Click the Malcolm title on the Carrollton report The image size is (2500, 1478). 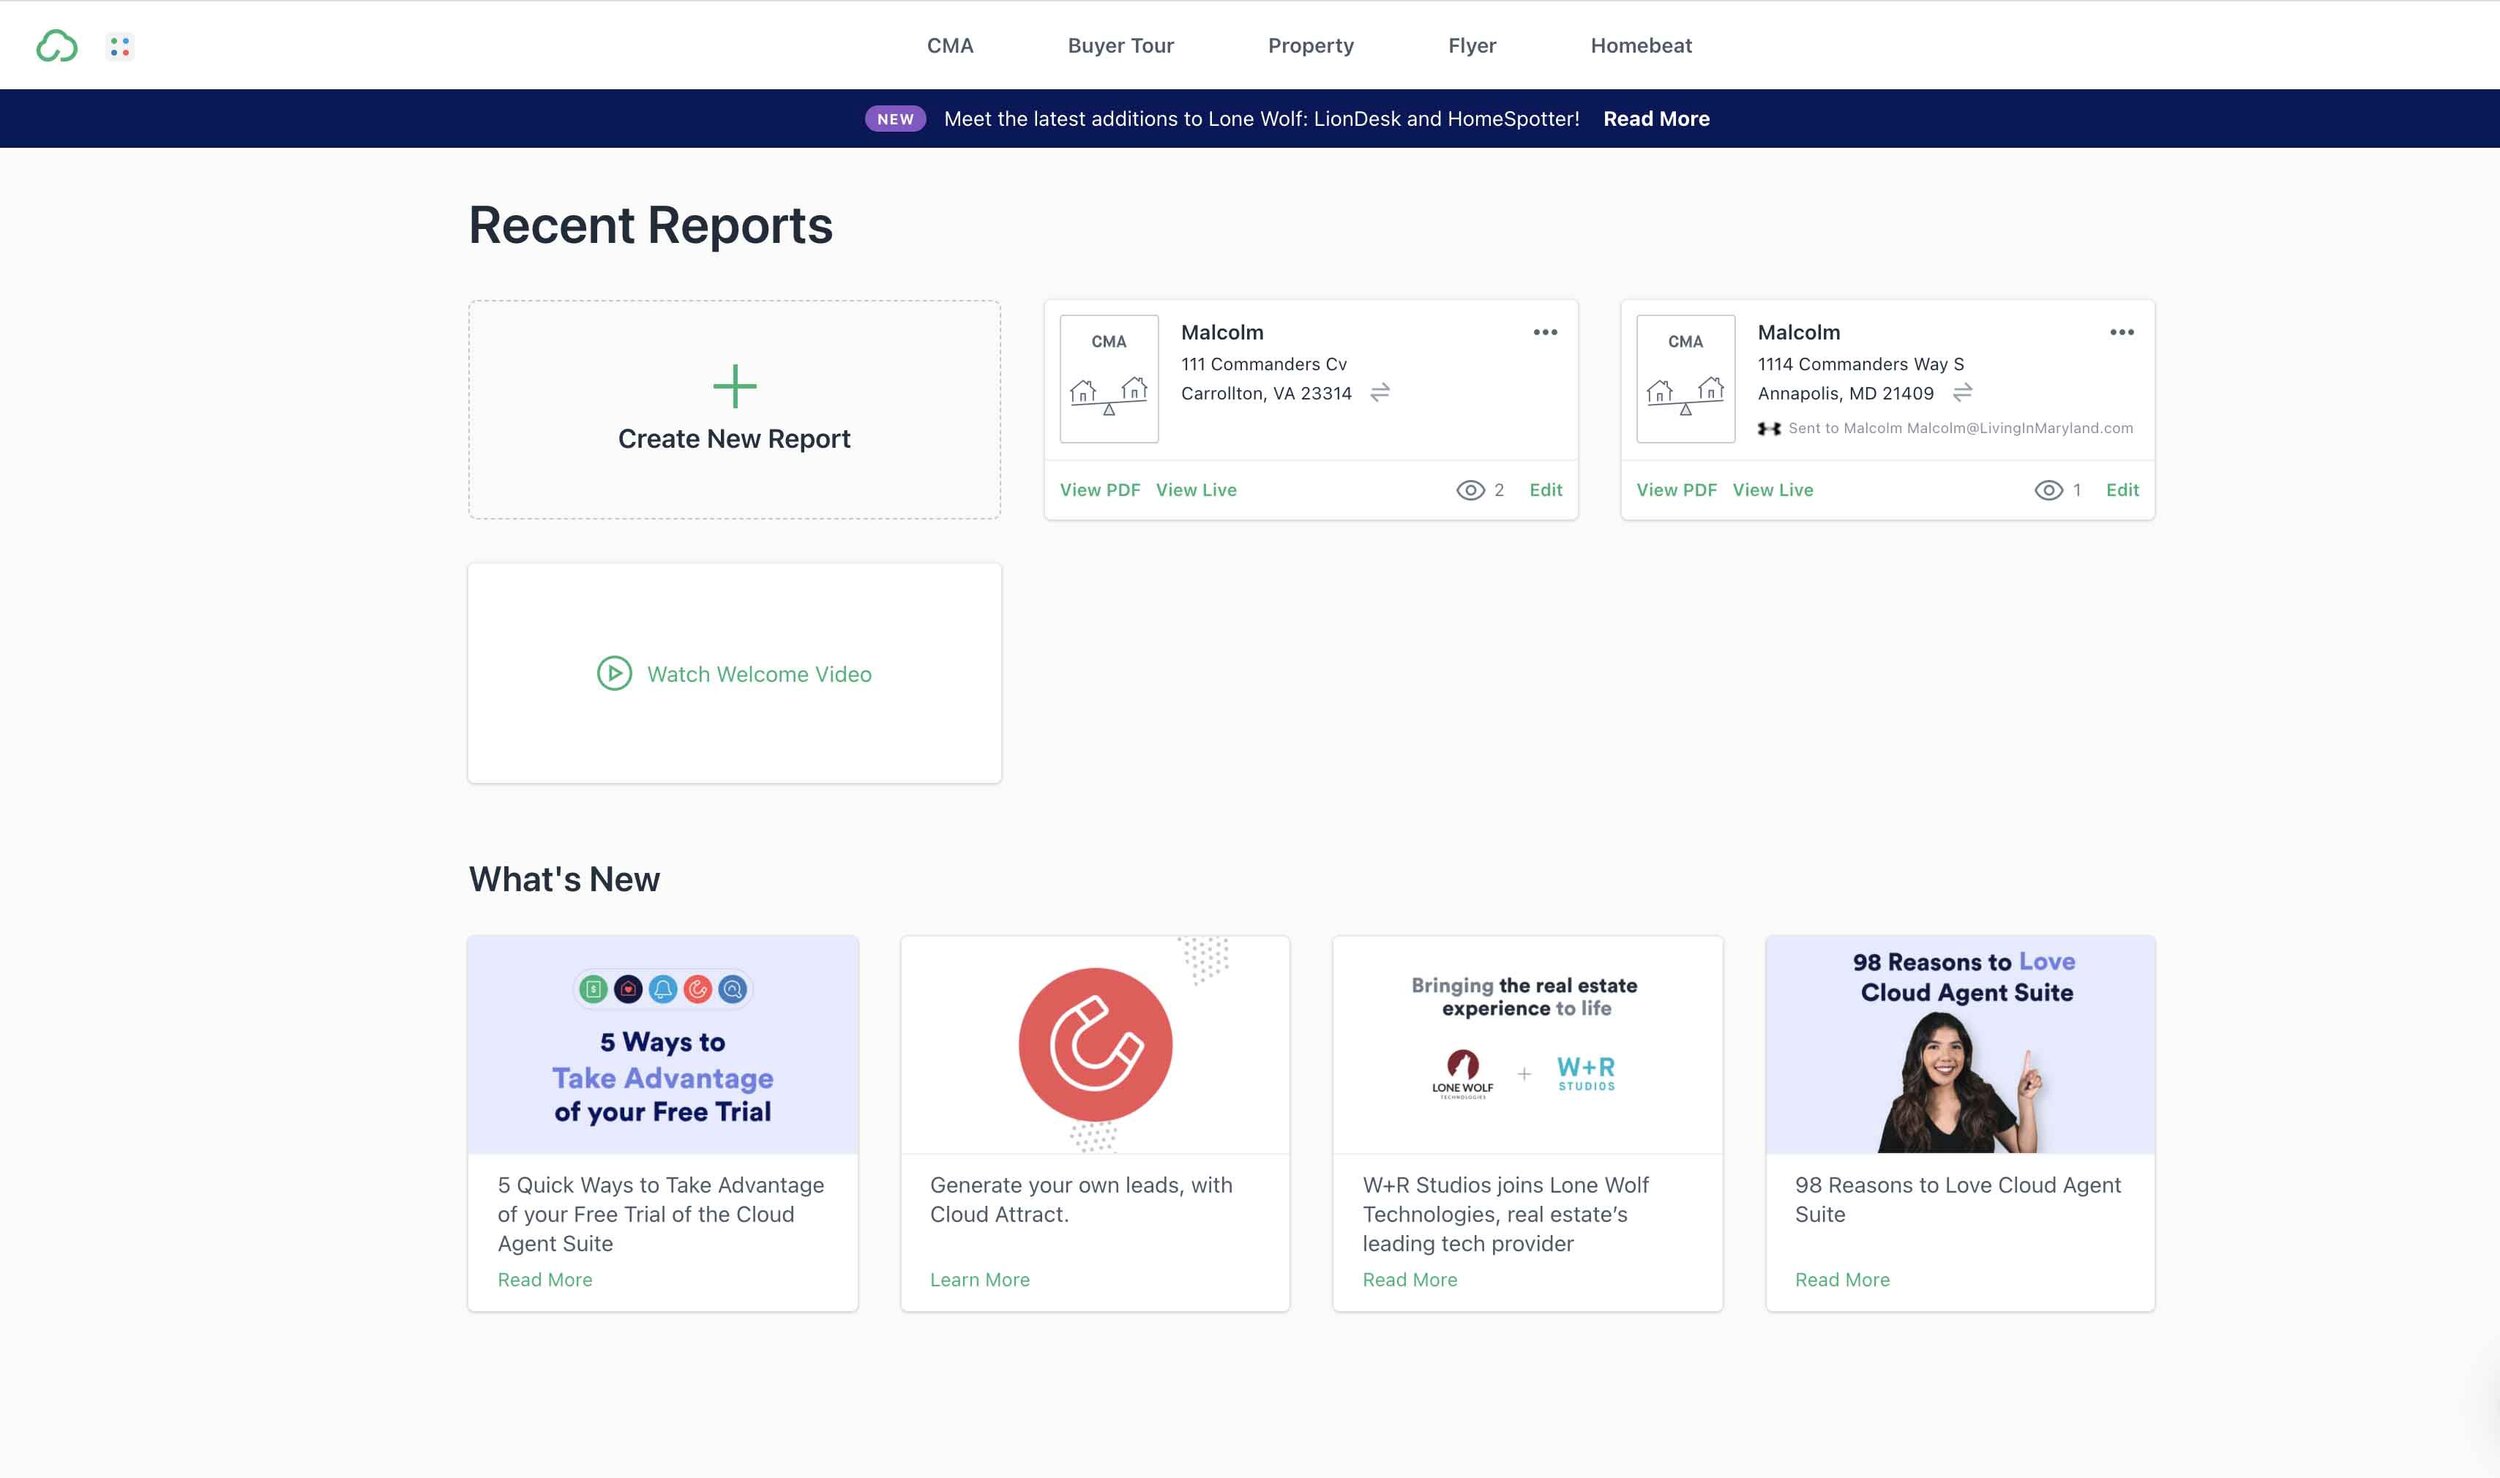1222,332
